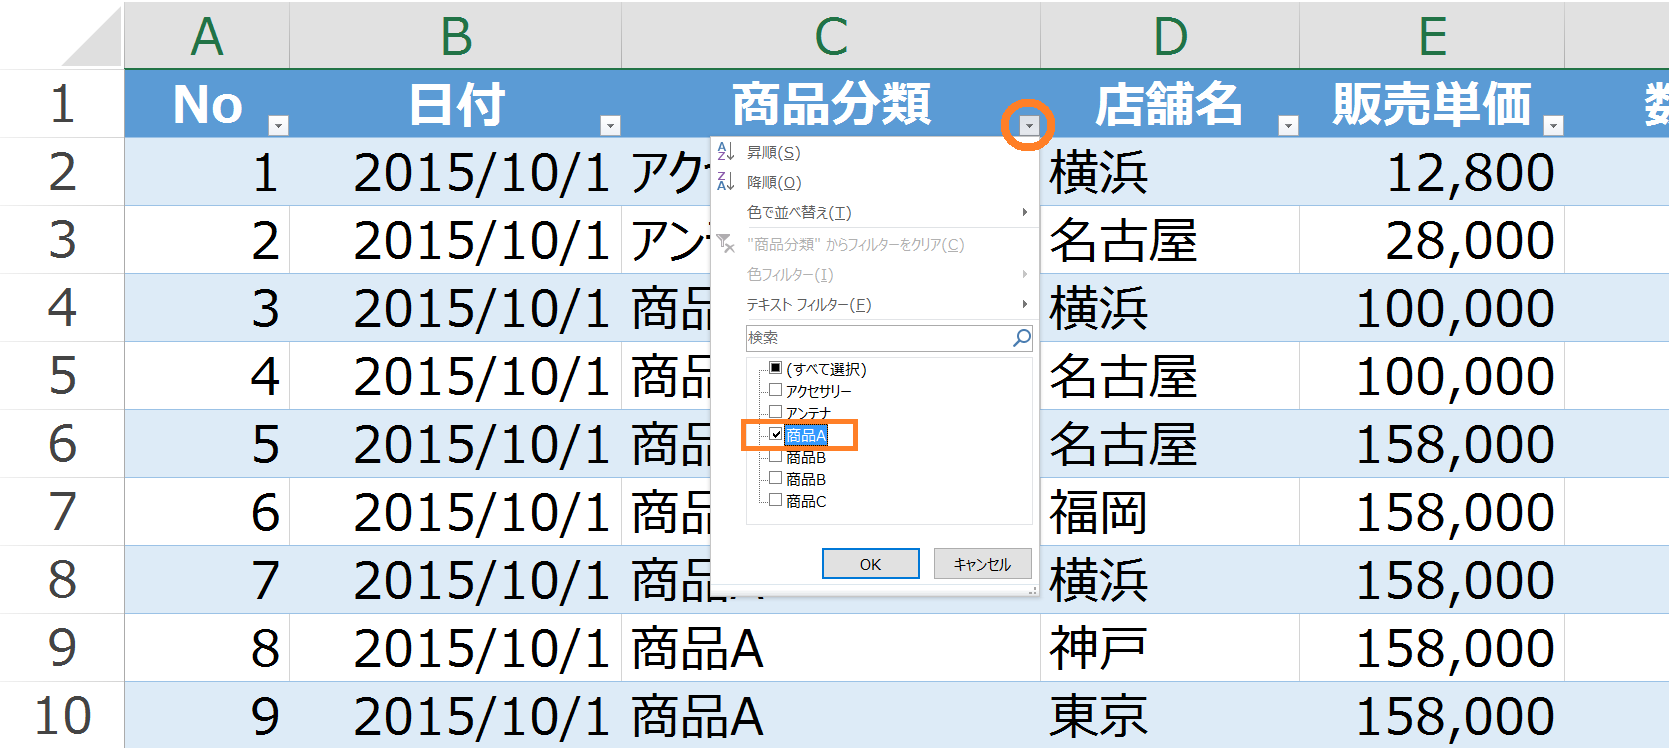Screen dimensions: 1669x748
Task: Open the 販売単価 column filter dropdown
Action: point(1553,126)
